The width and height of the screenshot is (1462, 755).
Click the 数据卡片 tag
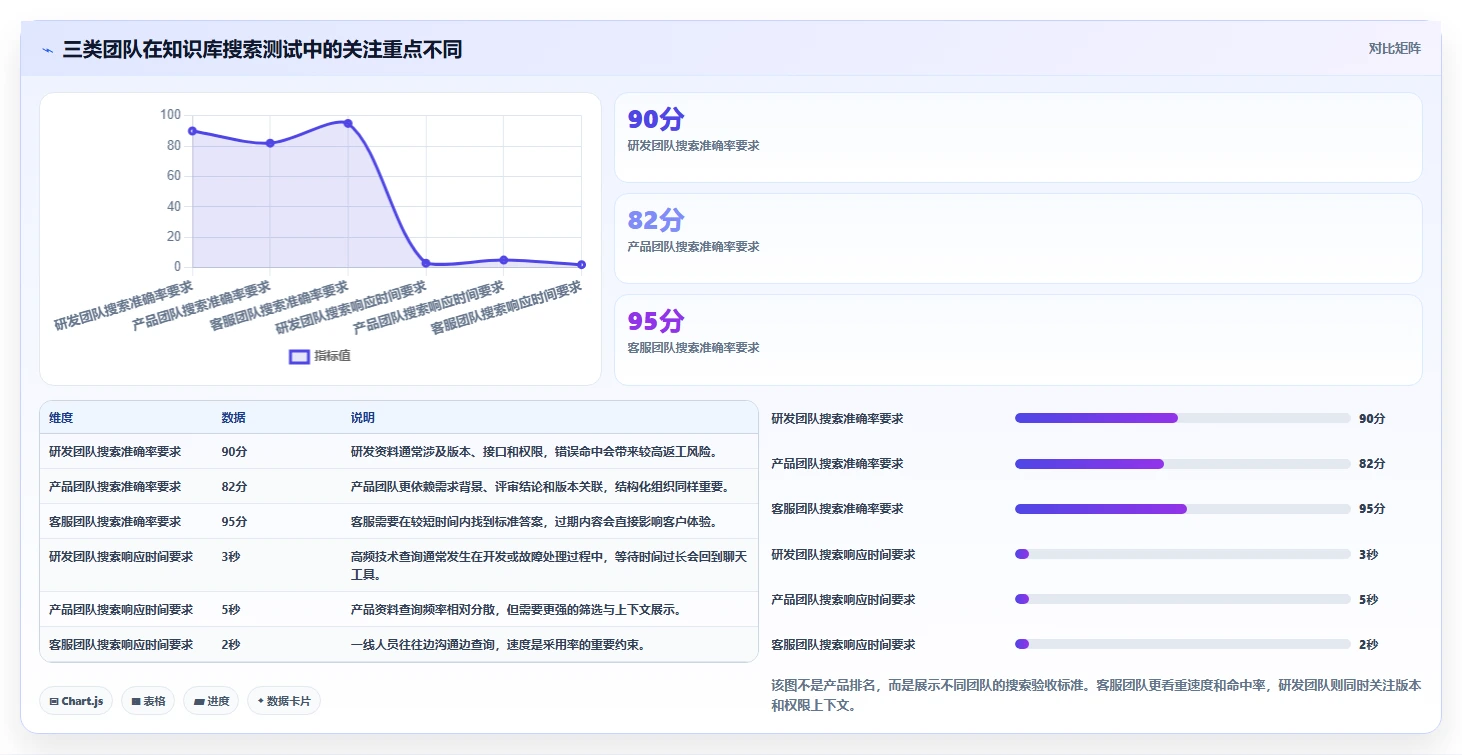[x=284, y=701]
